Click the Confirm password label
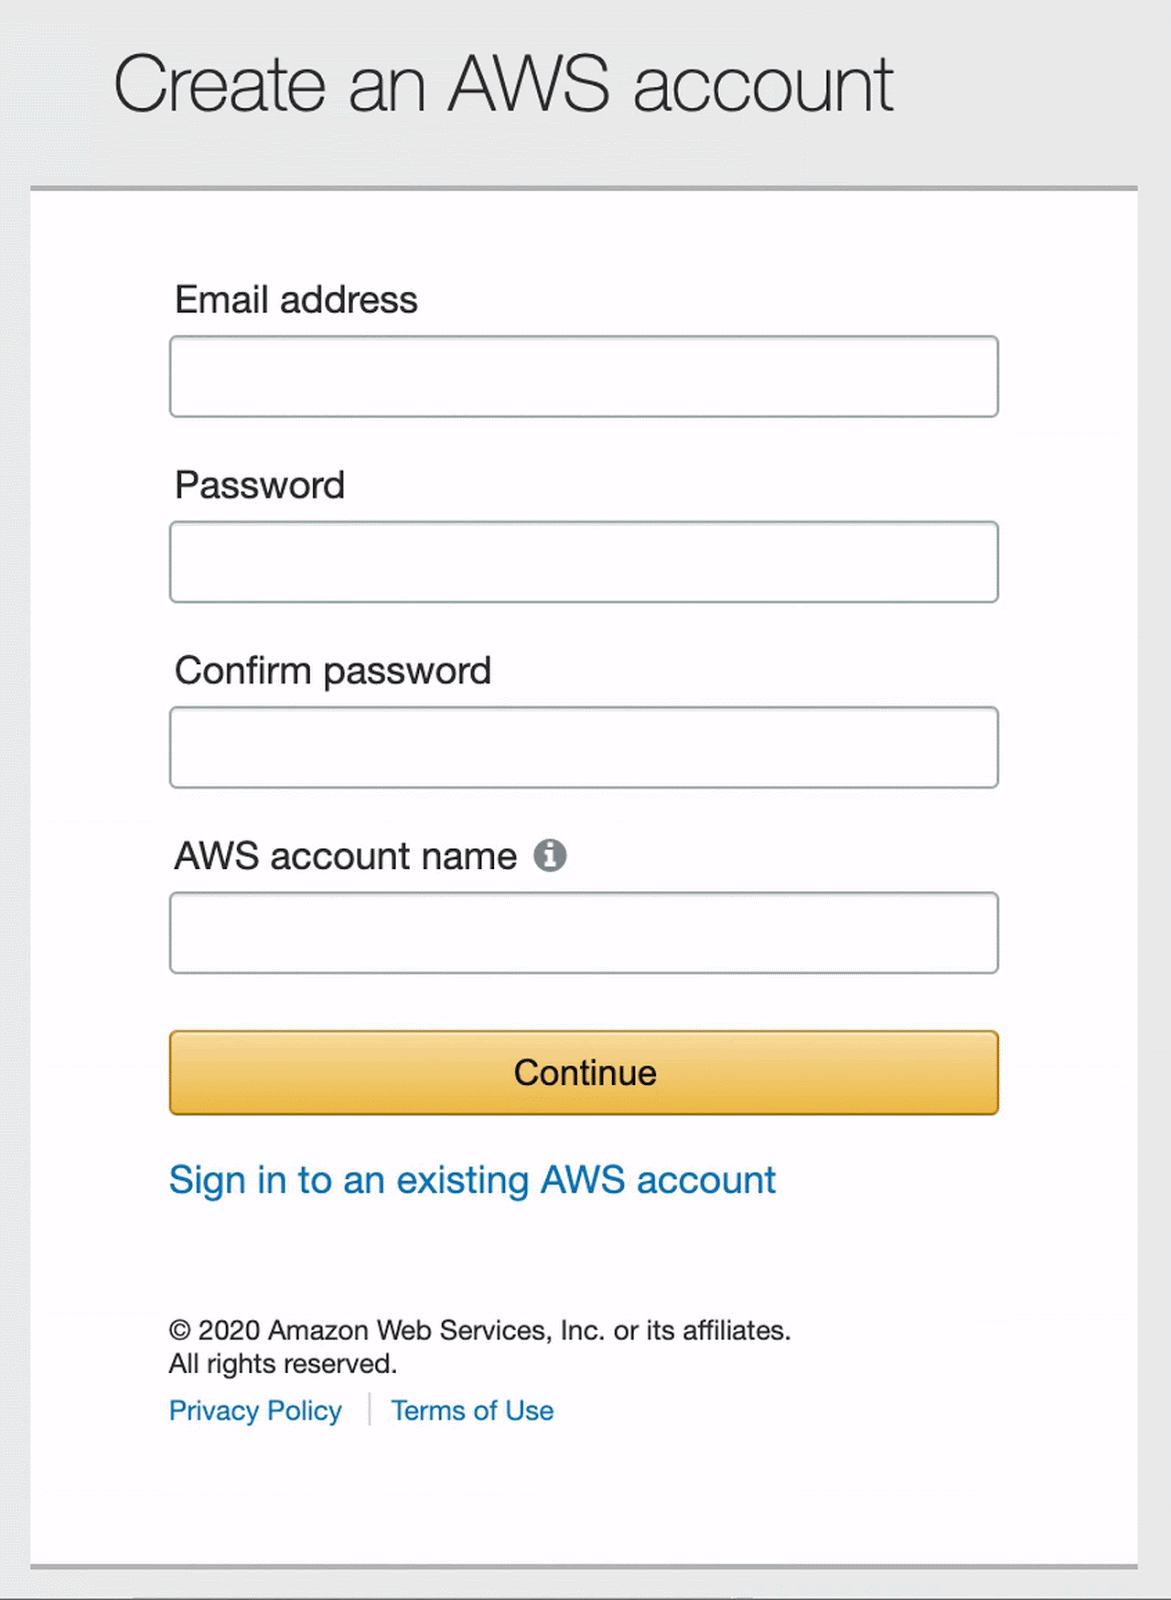1171x1600 pixels. [x=333, y=671]
